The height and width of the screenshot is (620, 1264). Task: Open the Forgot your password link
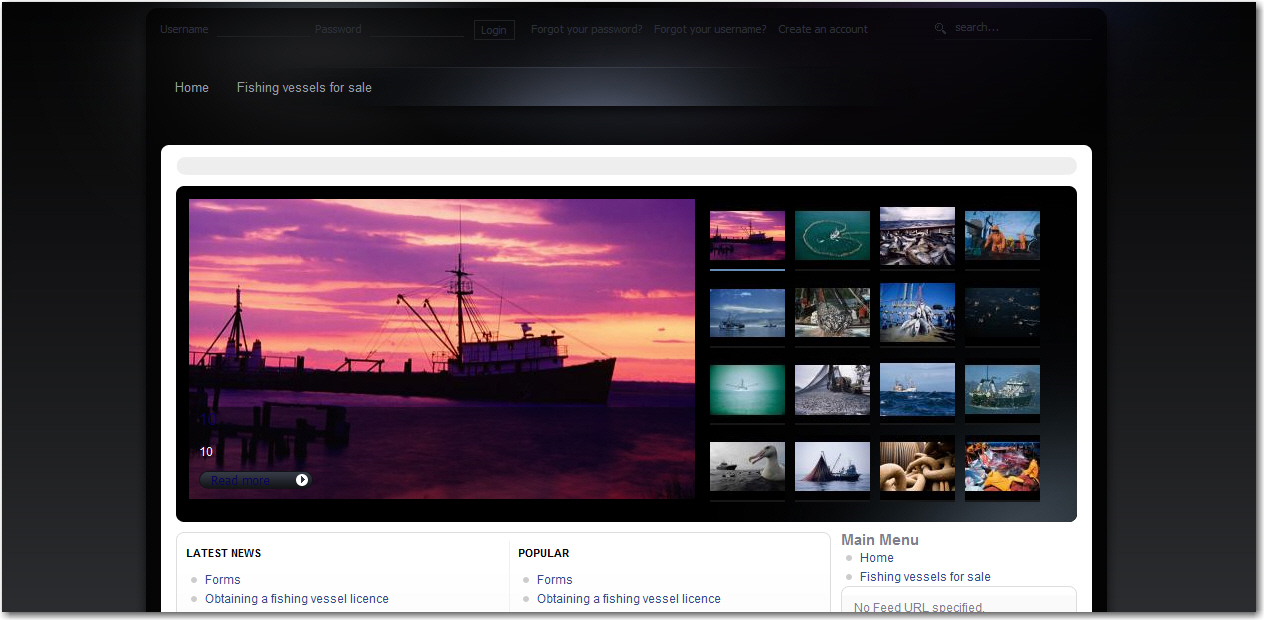click(x=586, y=29)
